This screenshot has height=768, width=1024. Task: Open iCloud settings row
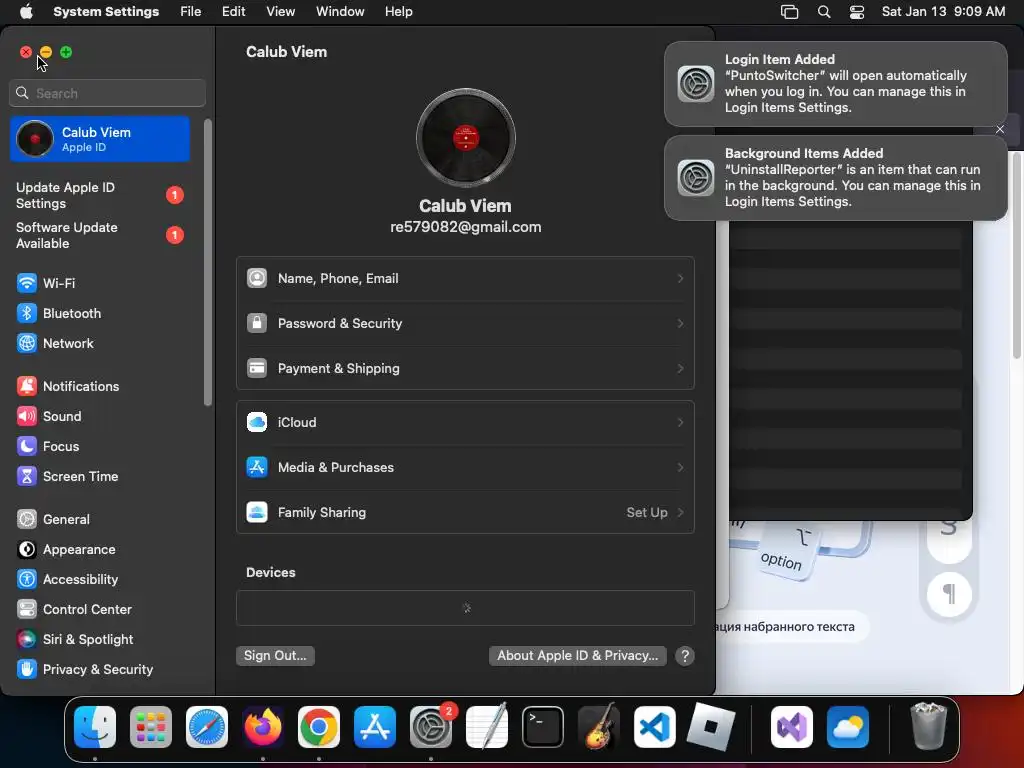[465, 423]
